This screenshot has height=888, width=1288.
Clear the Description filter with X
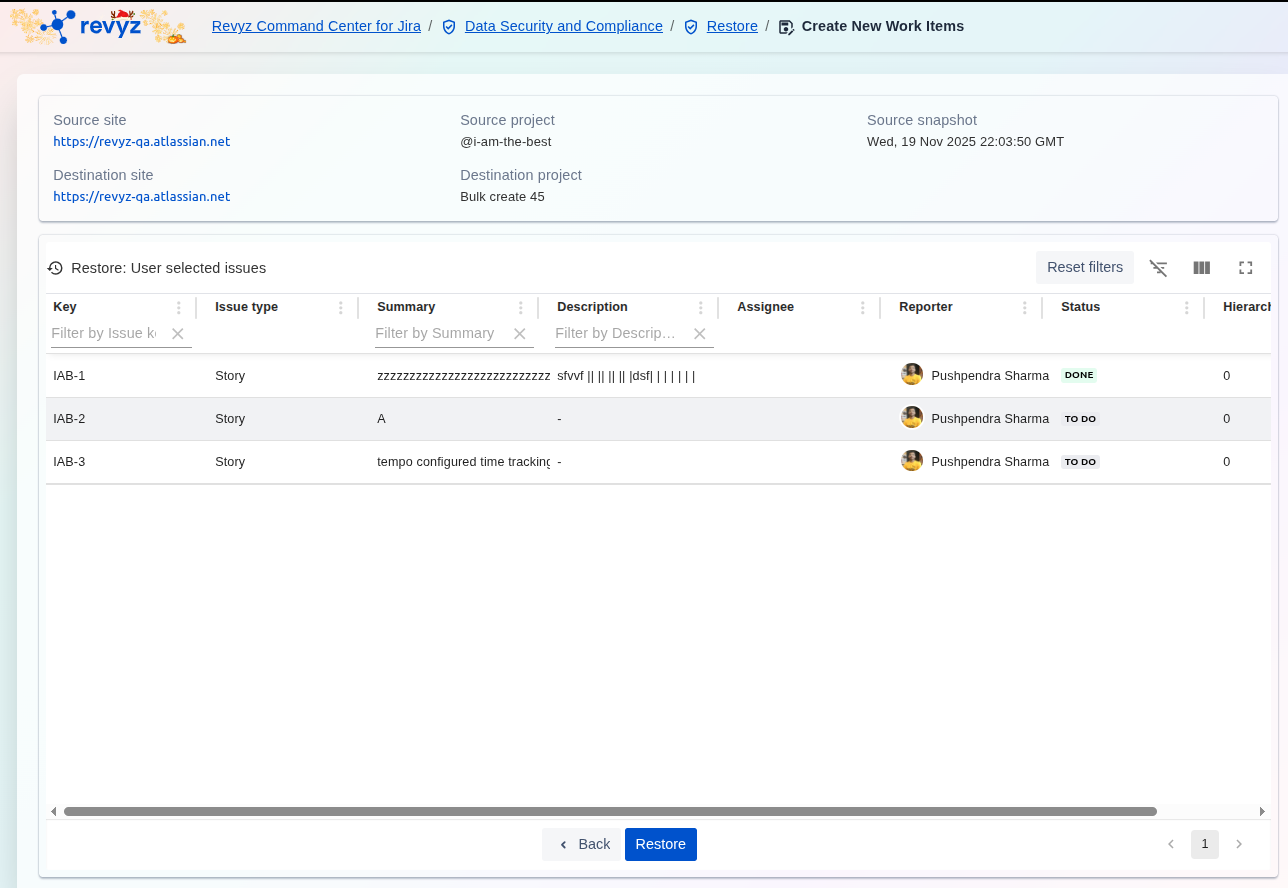(700, 334)
